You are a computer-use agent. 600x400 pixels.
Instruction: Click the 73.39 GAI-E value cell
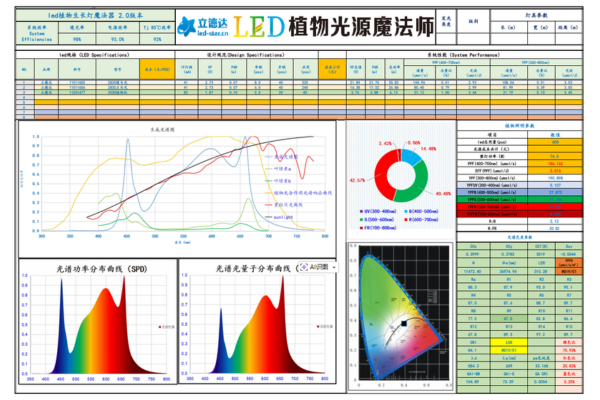coord(509,382)
